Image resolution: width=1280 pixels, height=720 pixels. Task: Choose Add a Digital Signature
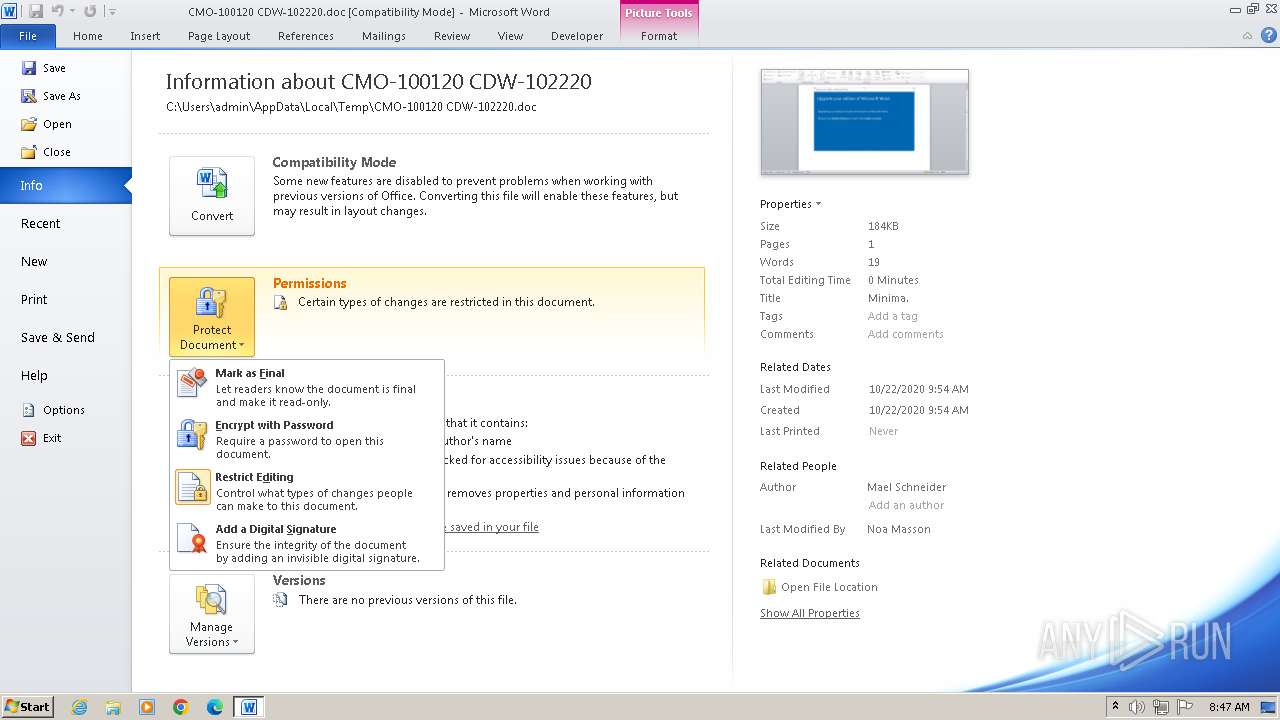308,543
